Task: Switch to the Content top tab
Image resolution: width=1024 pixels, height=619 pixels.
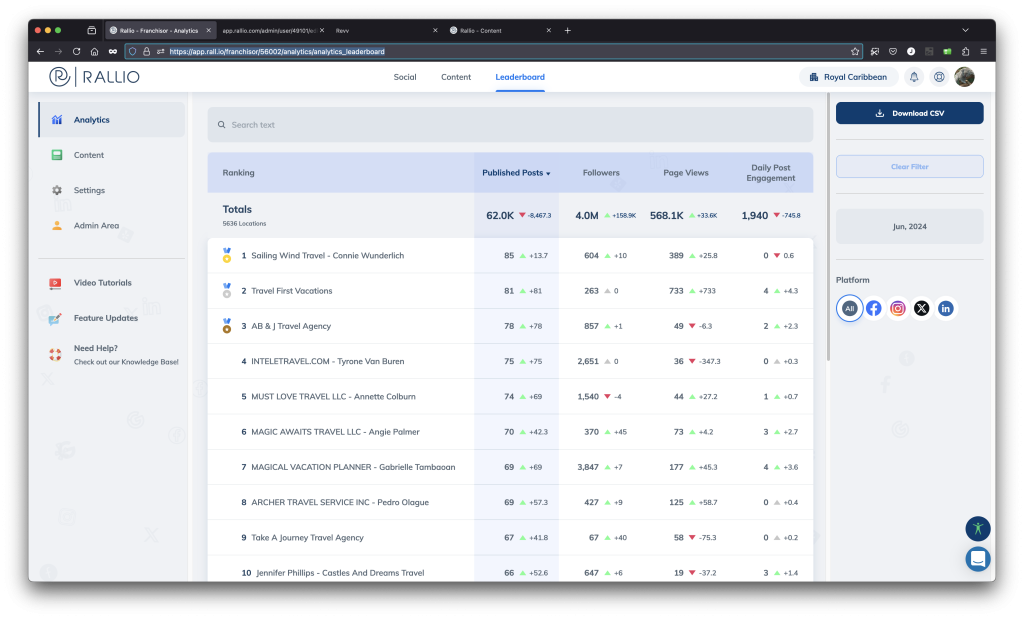Action: (x=456, y=77)
